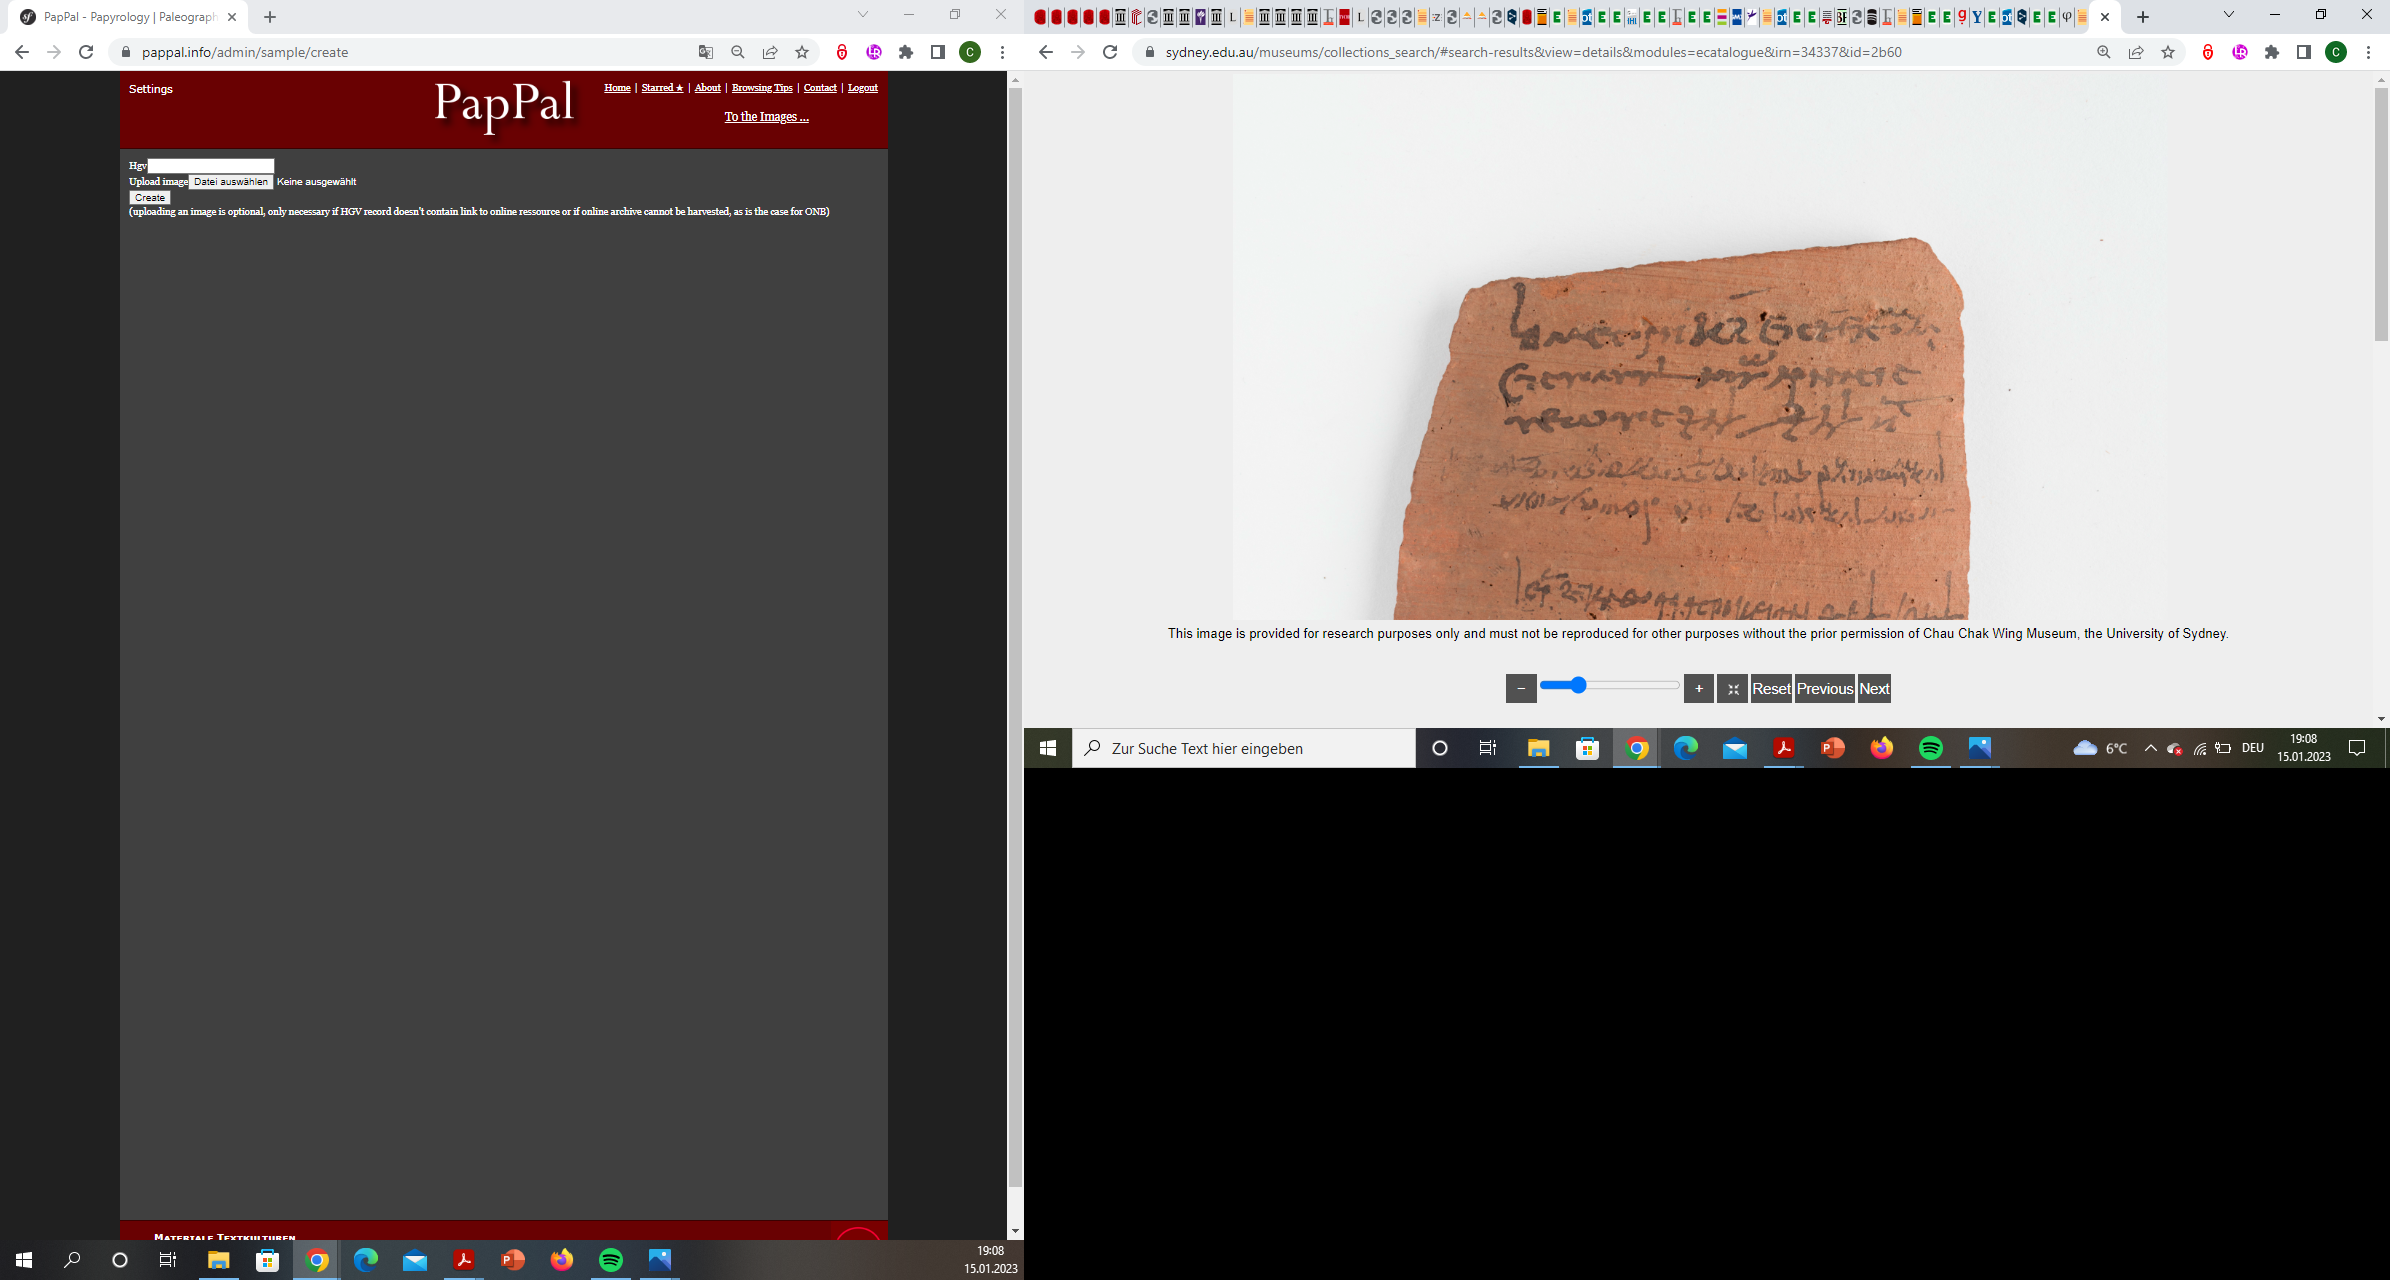Open Chrome menu in PapPal window
The image size is (2390, 1280).
(1002, 52)
